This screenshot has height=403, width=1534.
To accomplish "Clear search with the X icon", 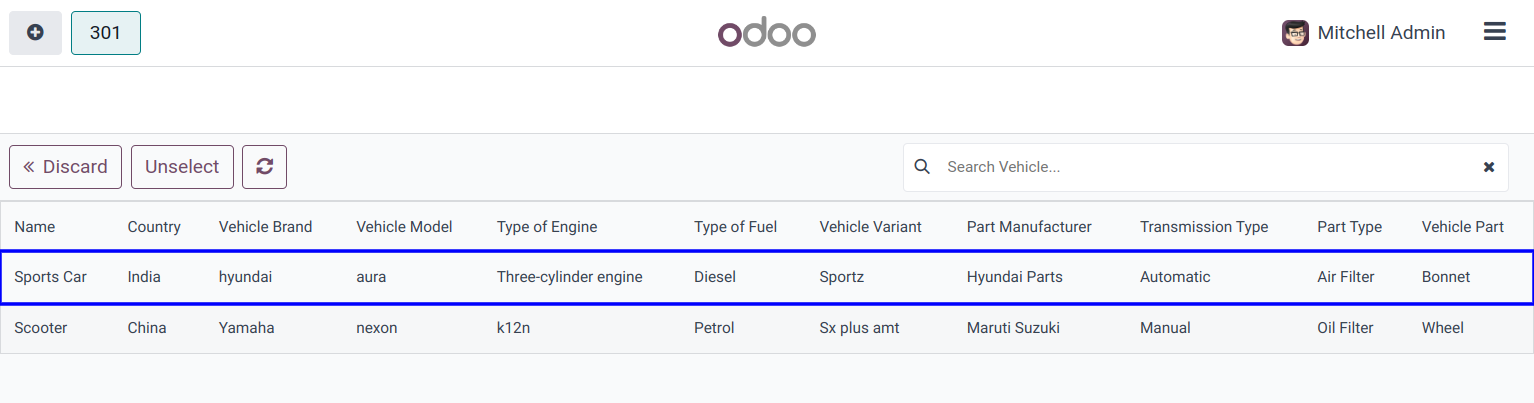I will tap(1488, 167).
